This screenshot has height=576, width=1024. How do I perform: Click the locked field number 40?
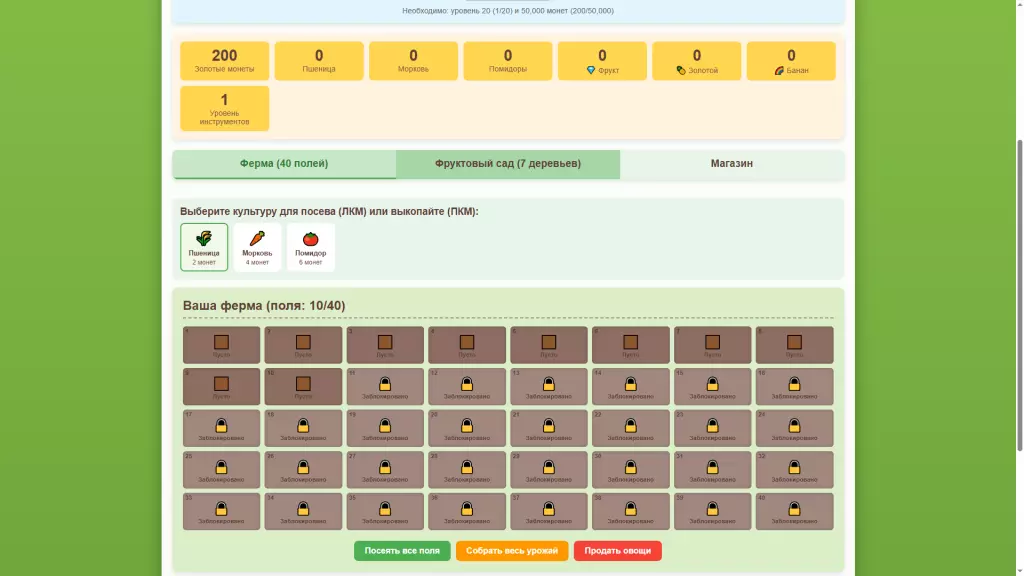tap(794, 511)
